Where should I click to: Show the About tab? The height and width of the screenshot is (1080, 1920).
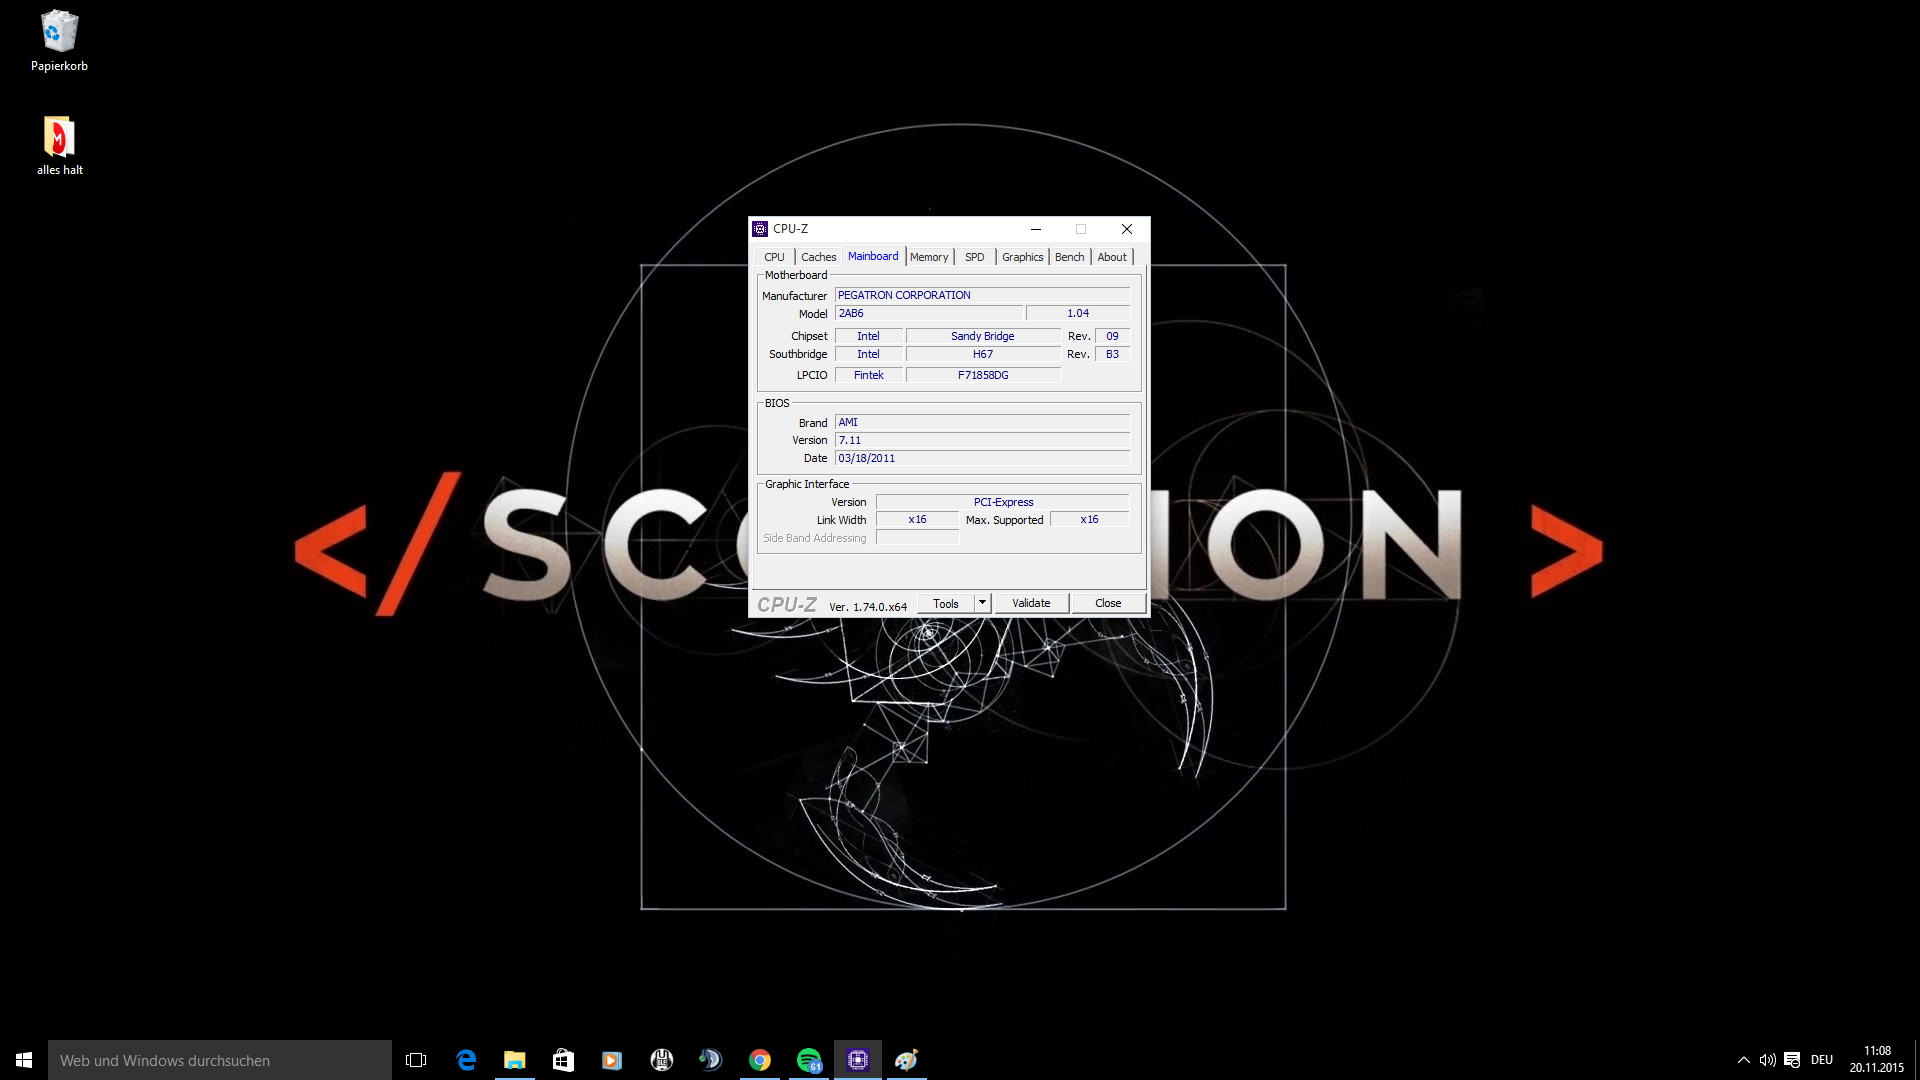click(1111, 257)
